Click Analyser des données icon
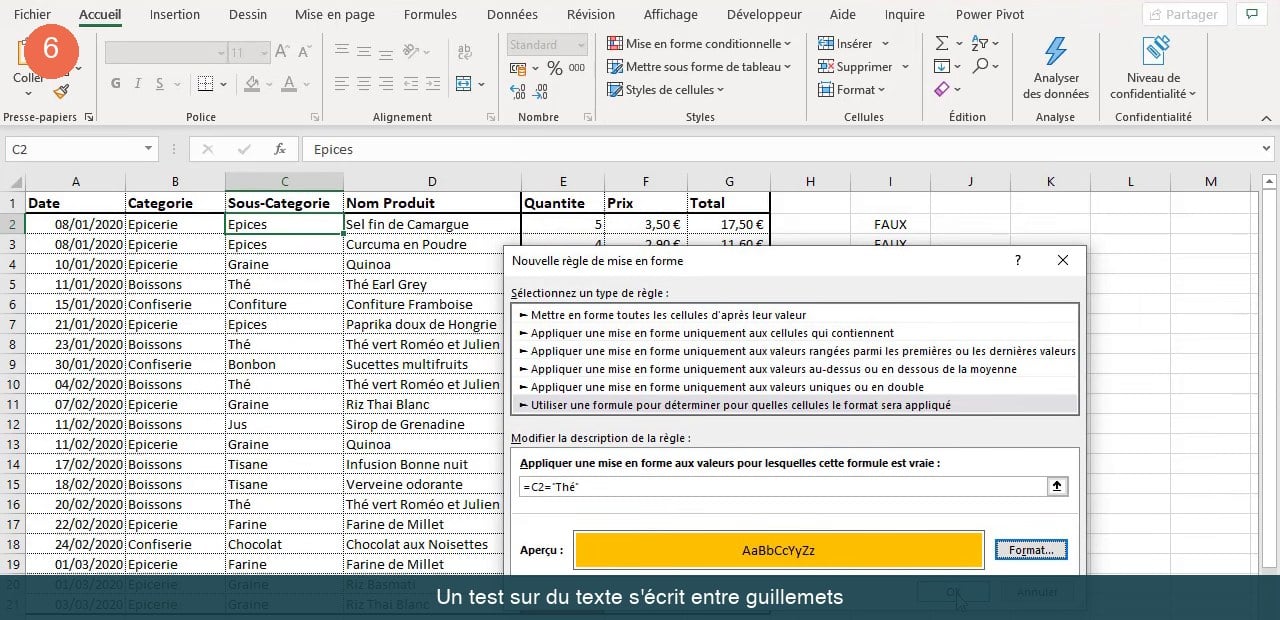Viewport: 1280px width, 620px height. tap(1055, 50)
